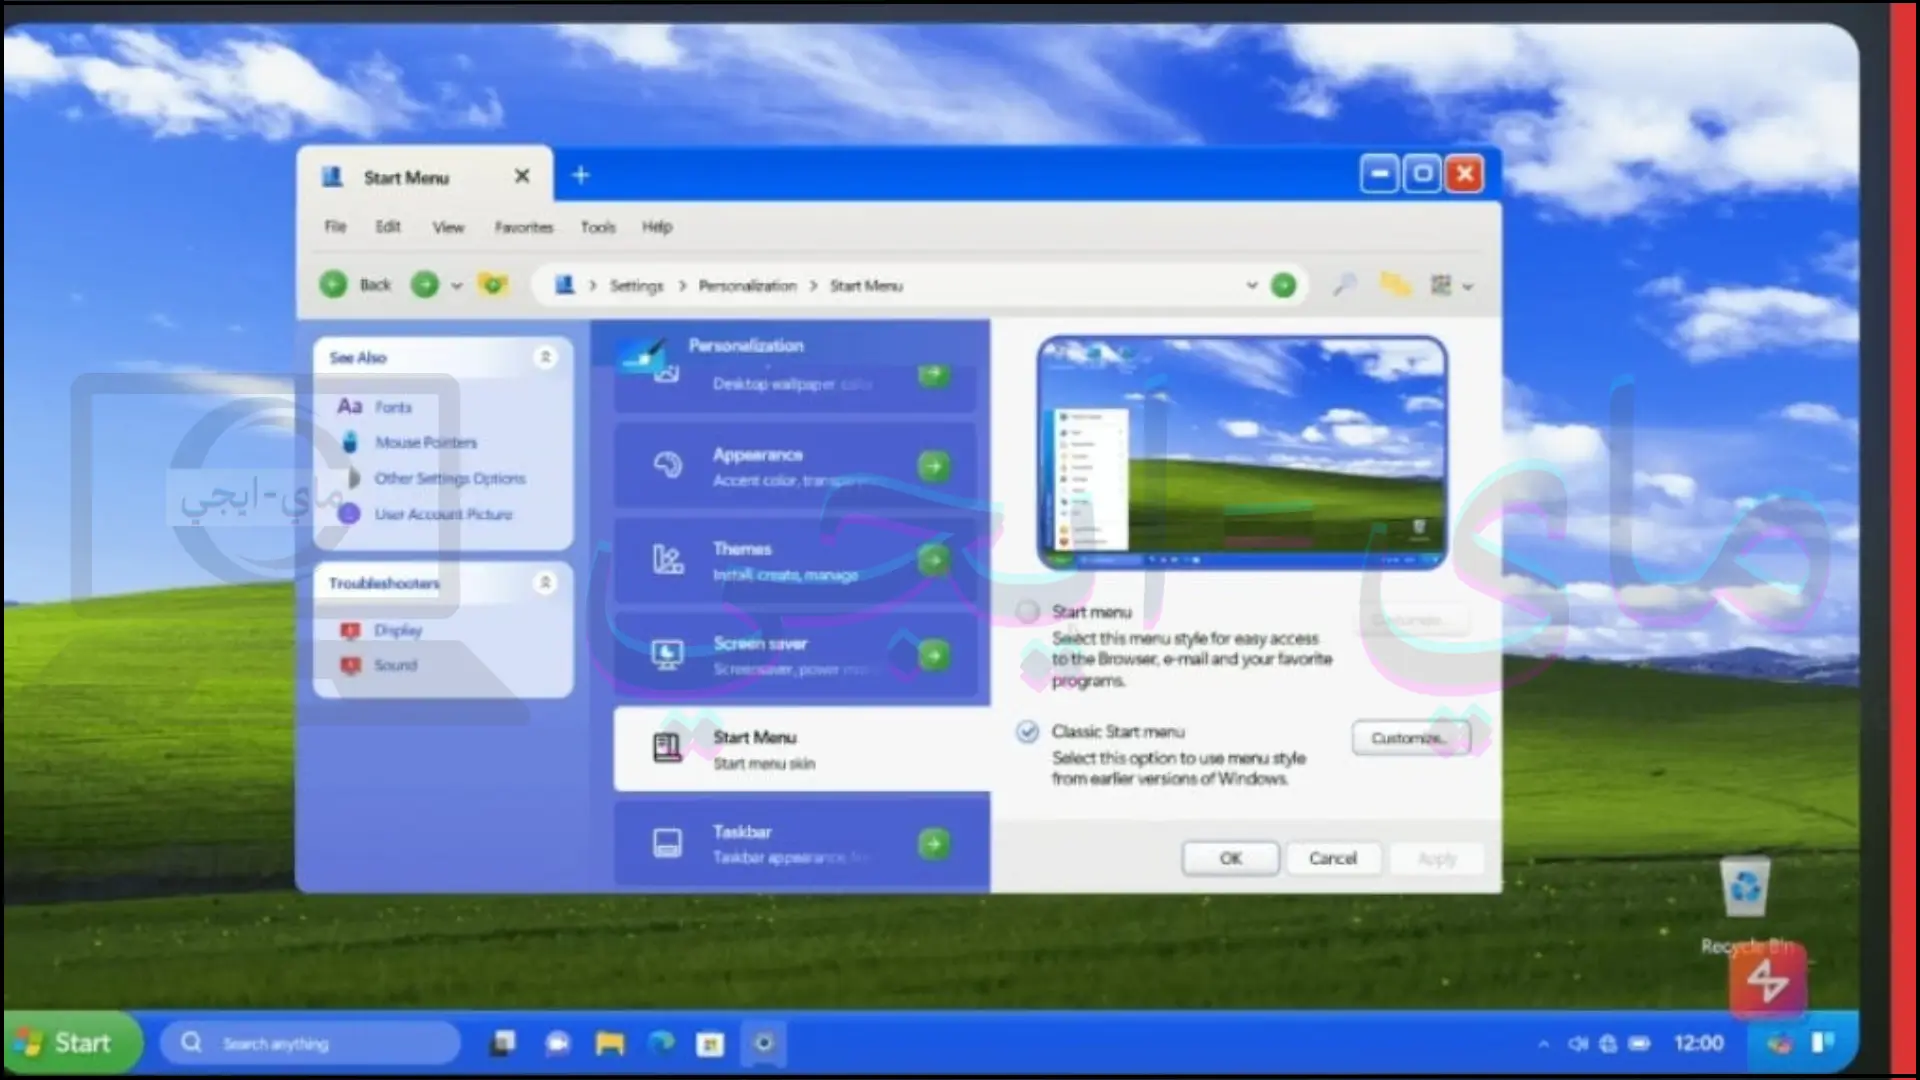Select the Themes category item
Screen dimensions: 1920x1080
pyautogui.click(x=795, y=560)
